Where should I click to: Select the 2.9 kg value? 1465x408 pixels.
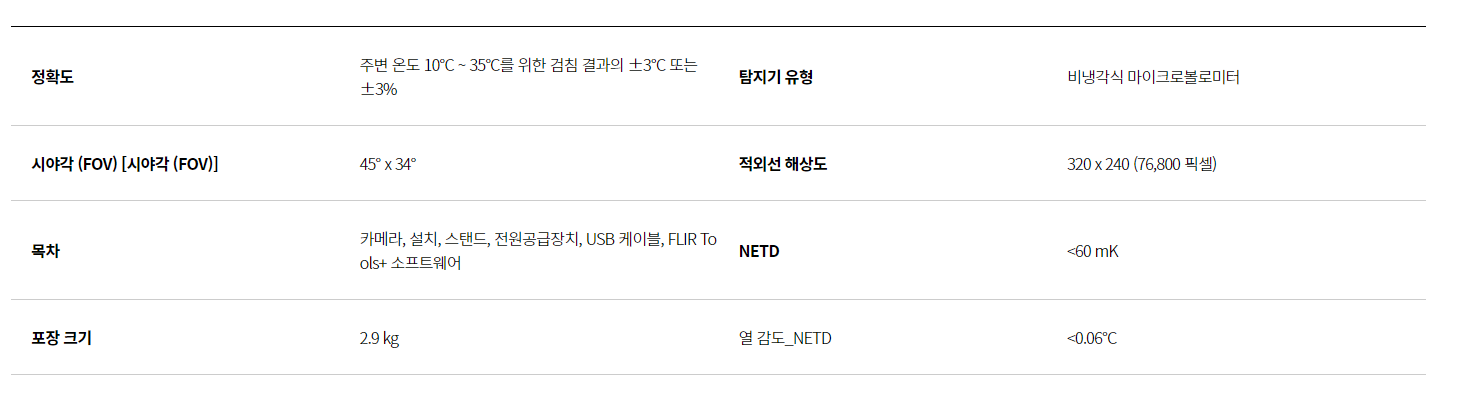379,338
